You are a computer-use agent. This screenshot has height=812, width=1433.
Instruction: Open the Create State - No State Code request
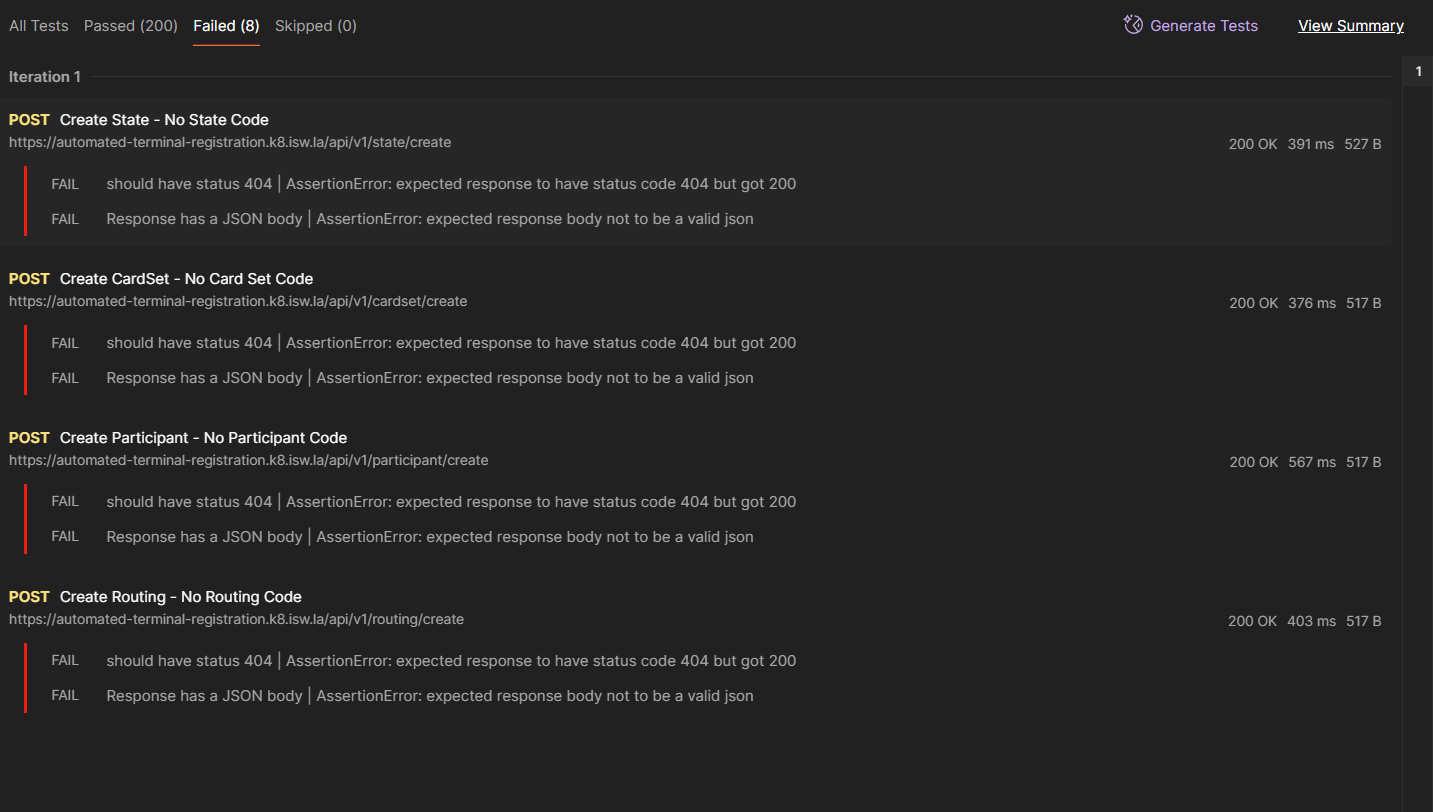pyautogui.click(x=164, y=120)
